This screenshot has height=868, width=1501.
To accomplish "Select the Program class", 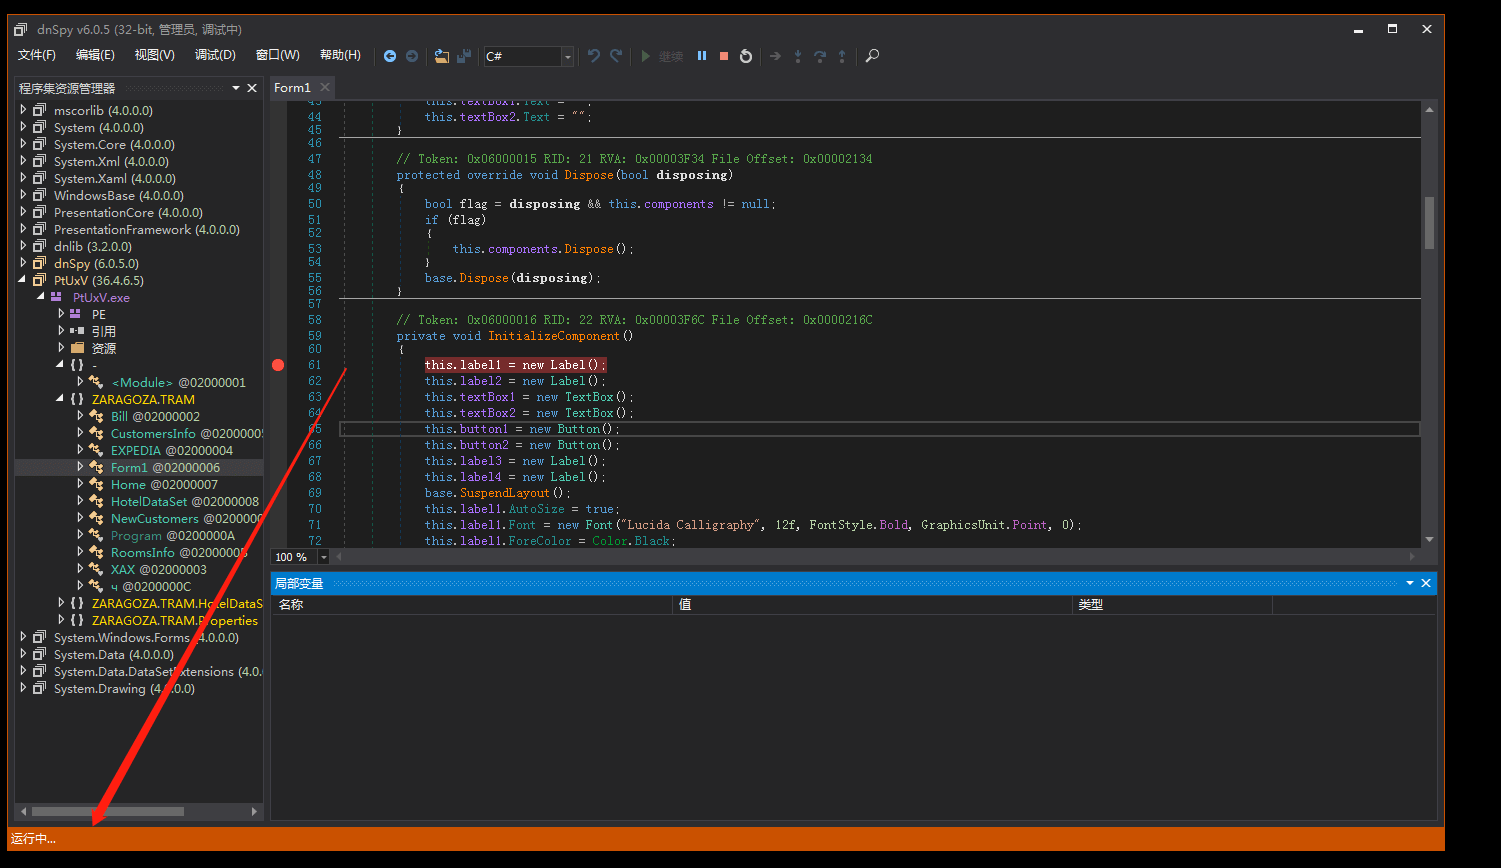I will 172,535.
